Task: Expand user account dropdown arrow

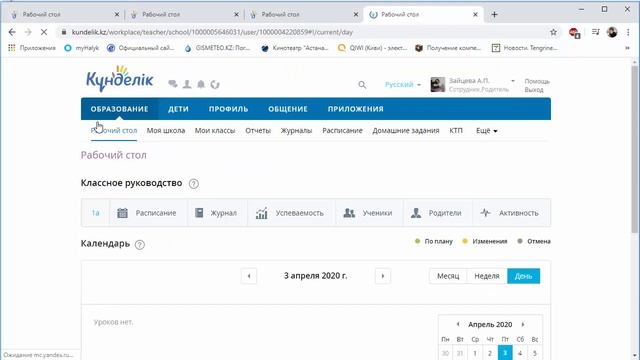Action: 513,81
